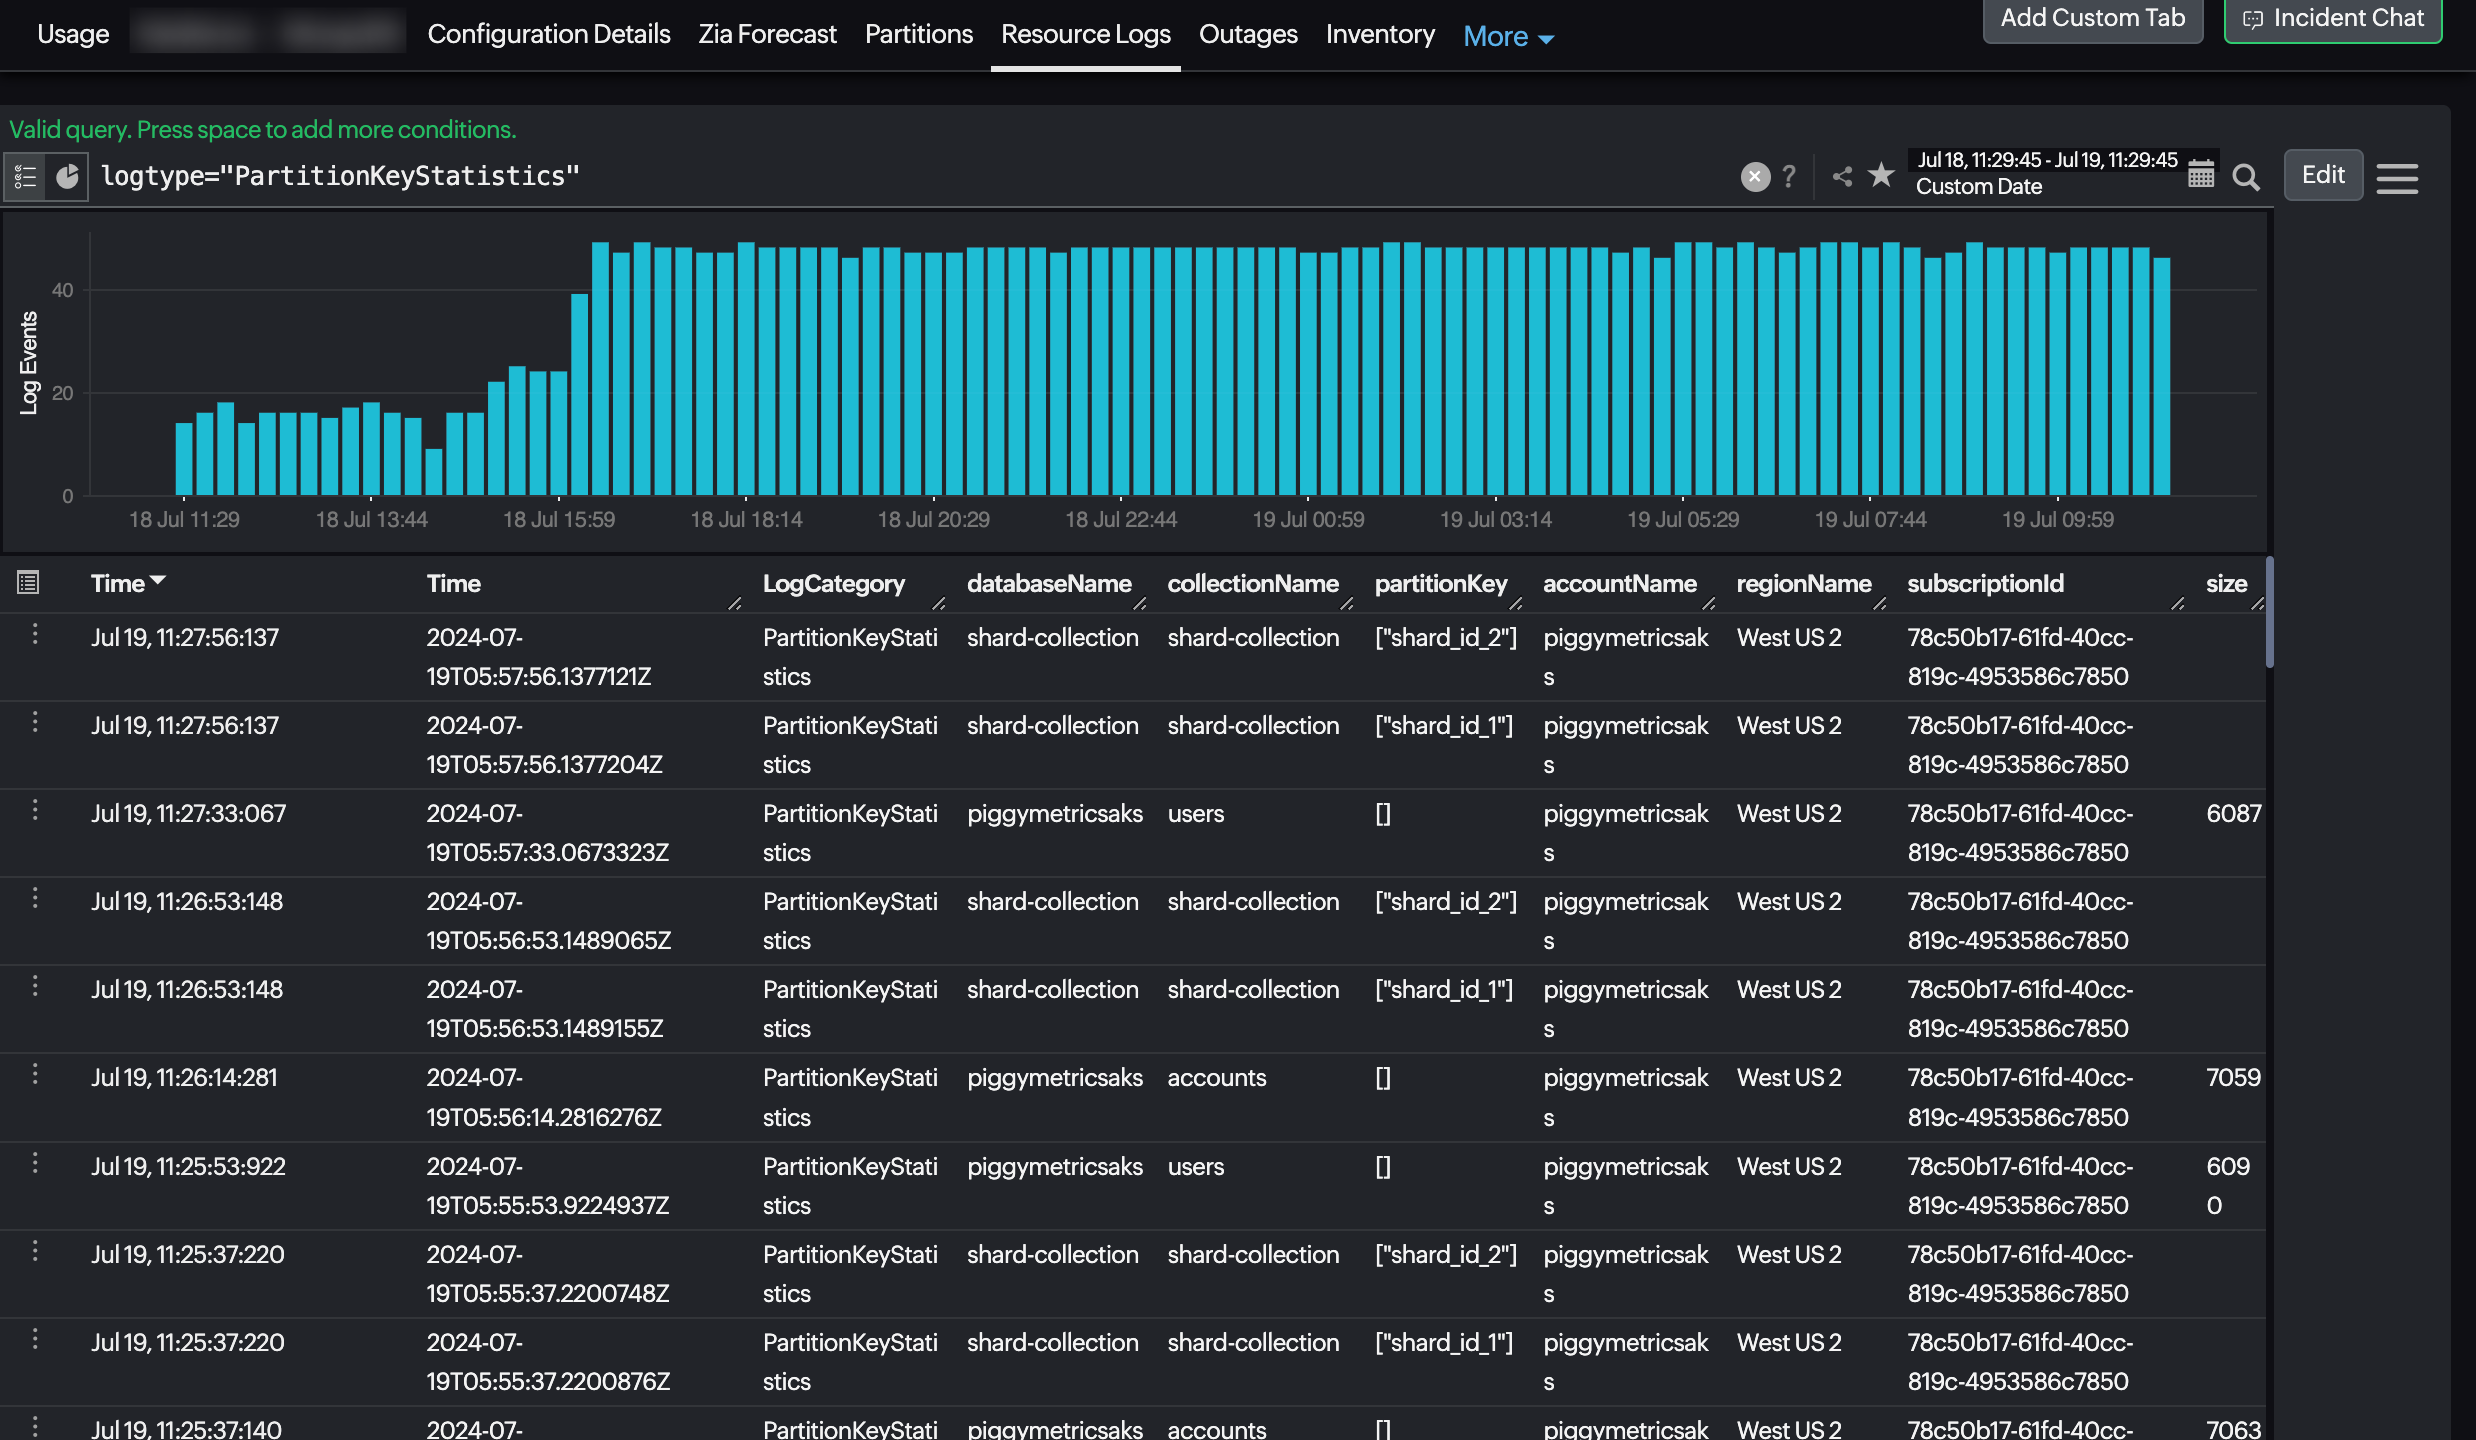This screenshot has height=1440, width=2476.
Task: Share the current query
Action: click(1841, 176)
